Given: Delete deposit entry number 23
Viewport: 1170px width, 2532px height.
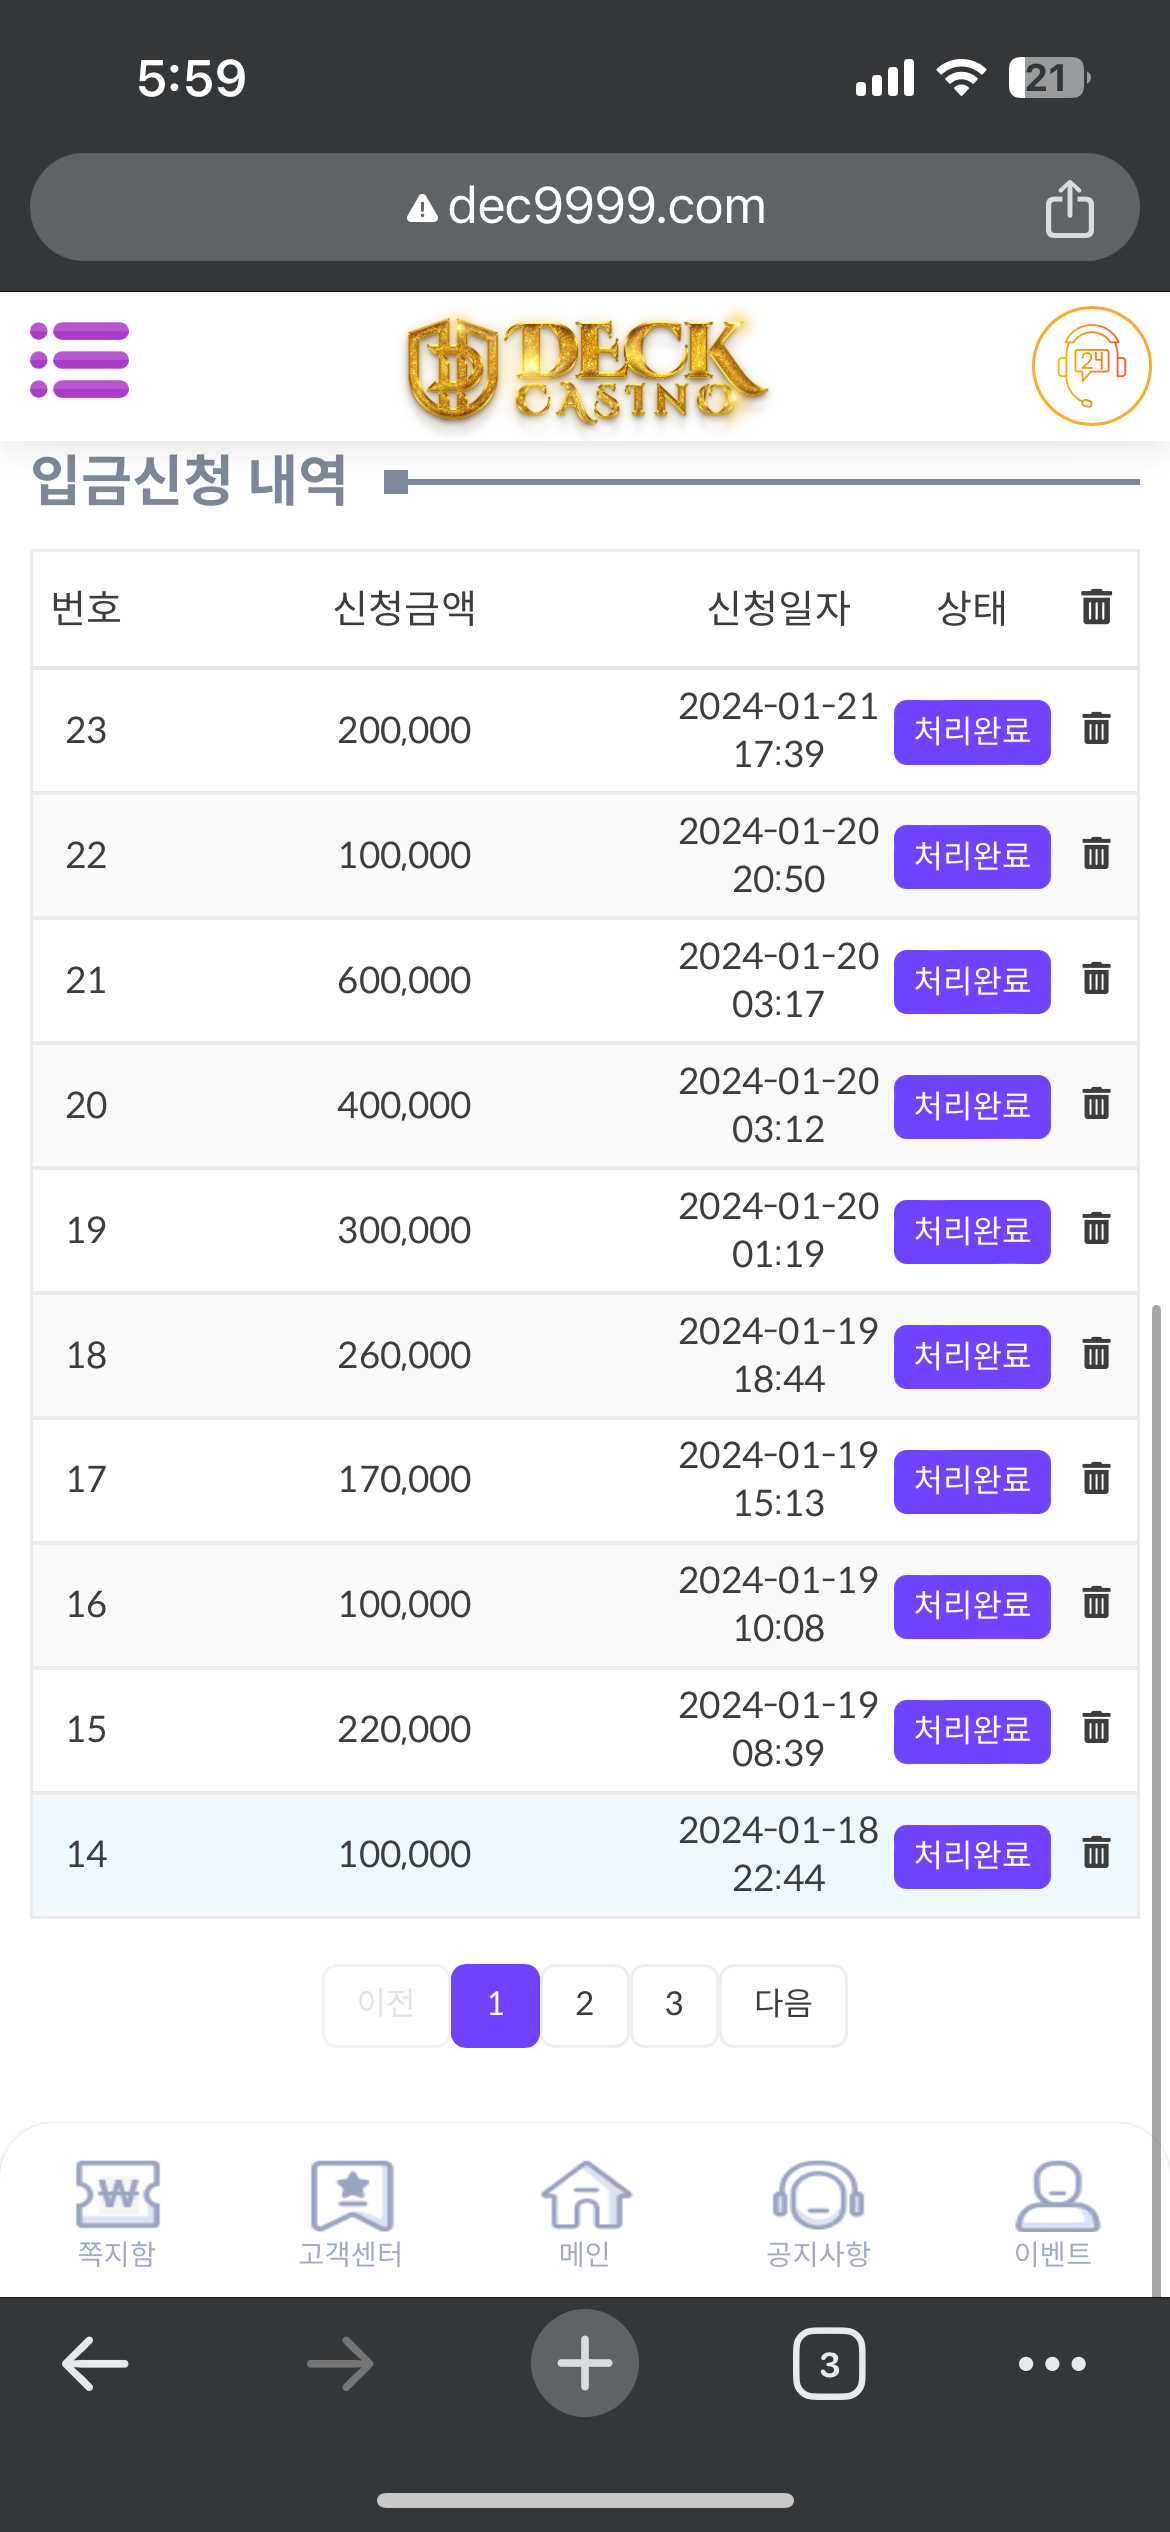Looking at the screenshot, I should 1096,728.
